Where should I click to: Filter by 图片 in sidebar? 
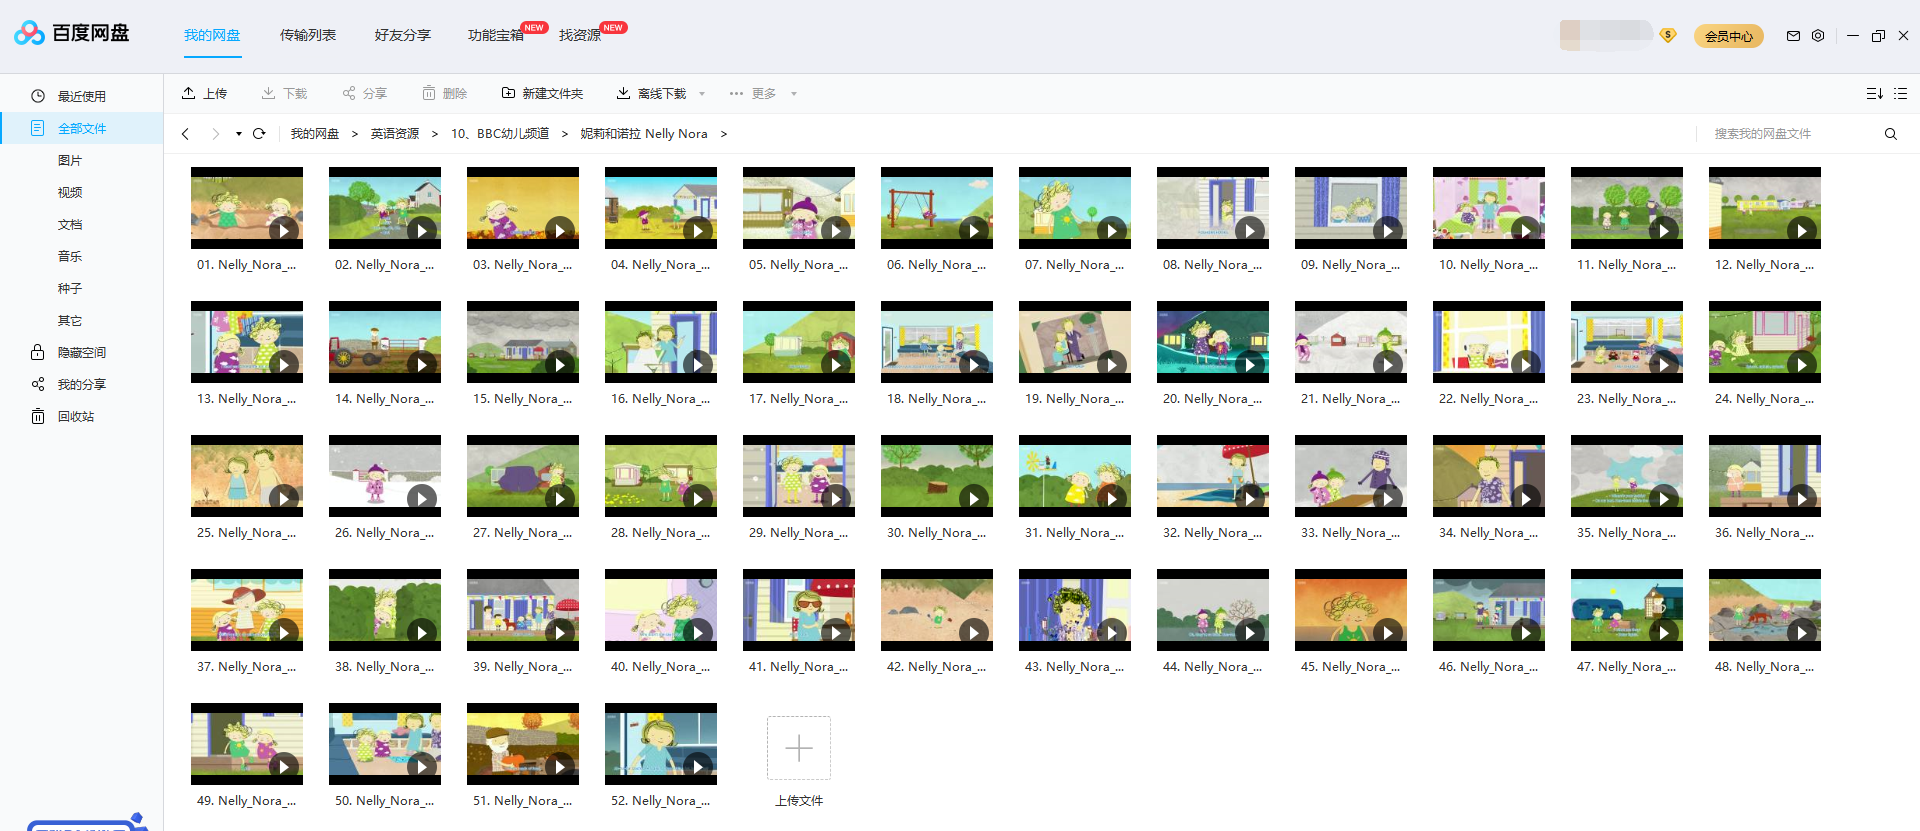[70, 160]
